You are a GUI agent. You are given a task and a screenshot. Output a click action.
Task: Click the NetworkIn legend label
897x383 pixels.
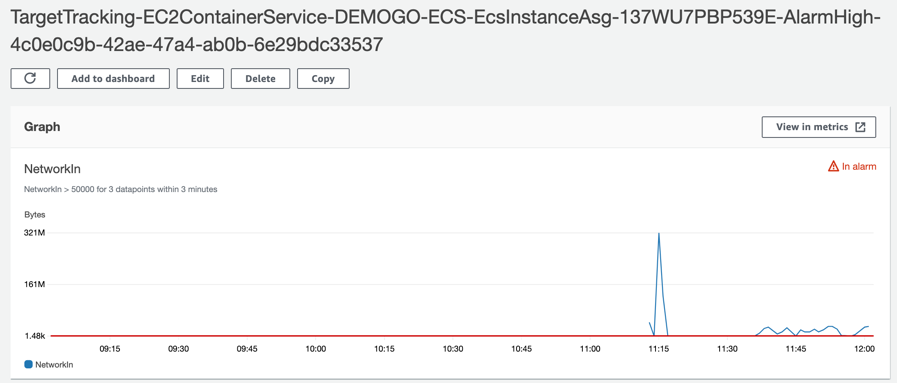pyautogui.click(x=54, y=364)
